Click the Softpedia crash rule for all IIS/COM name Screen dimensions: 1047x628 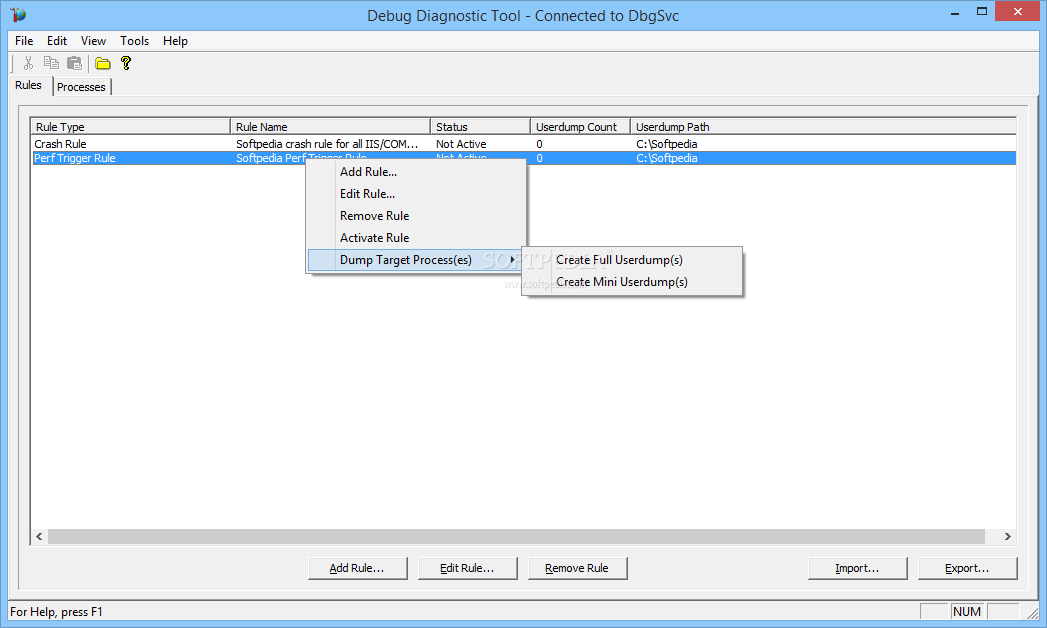pos(327,143)
